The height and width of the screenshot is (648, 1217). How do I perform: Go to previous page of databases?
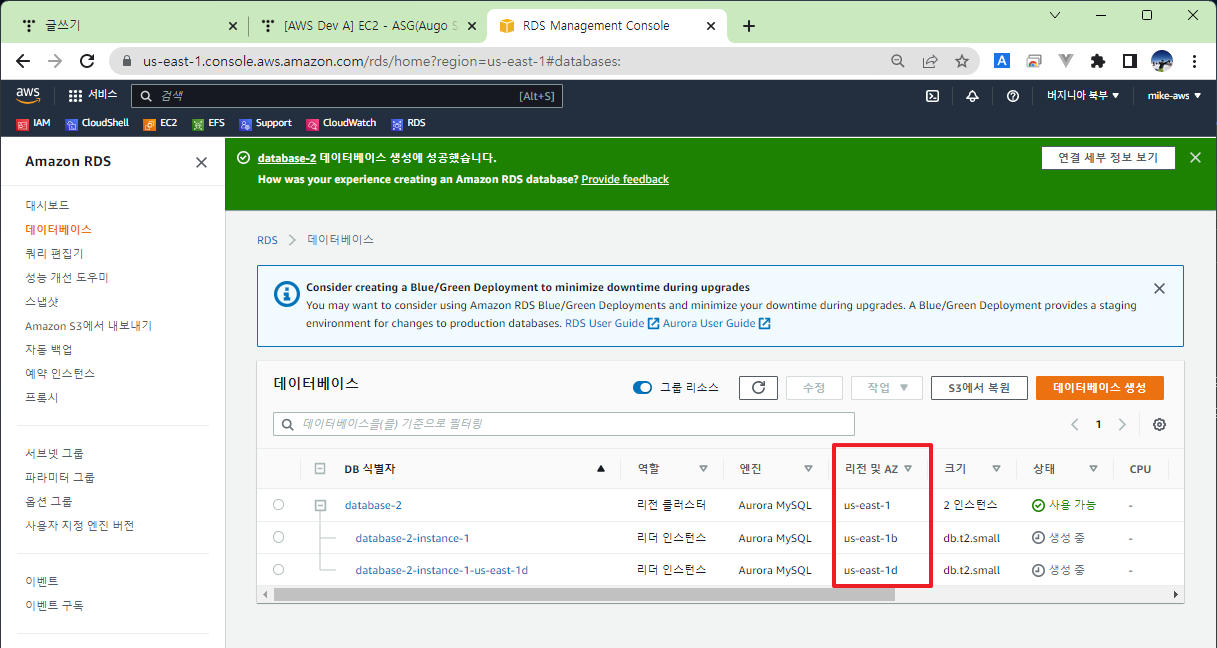1075,424
